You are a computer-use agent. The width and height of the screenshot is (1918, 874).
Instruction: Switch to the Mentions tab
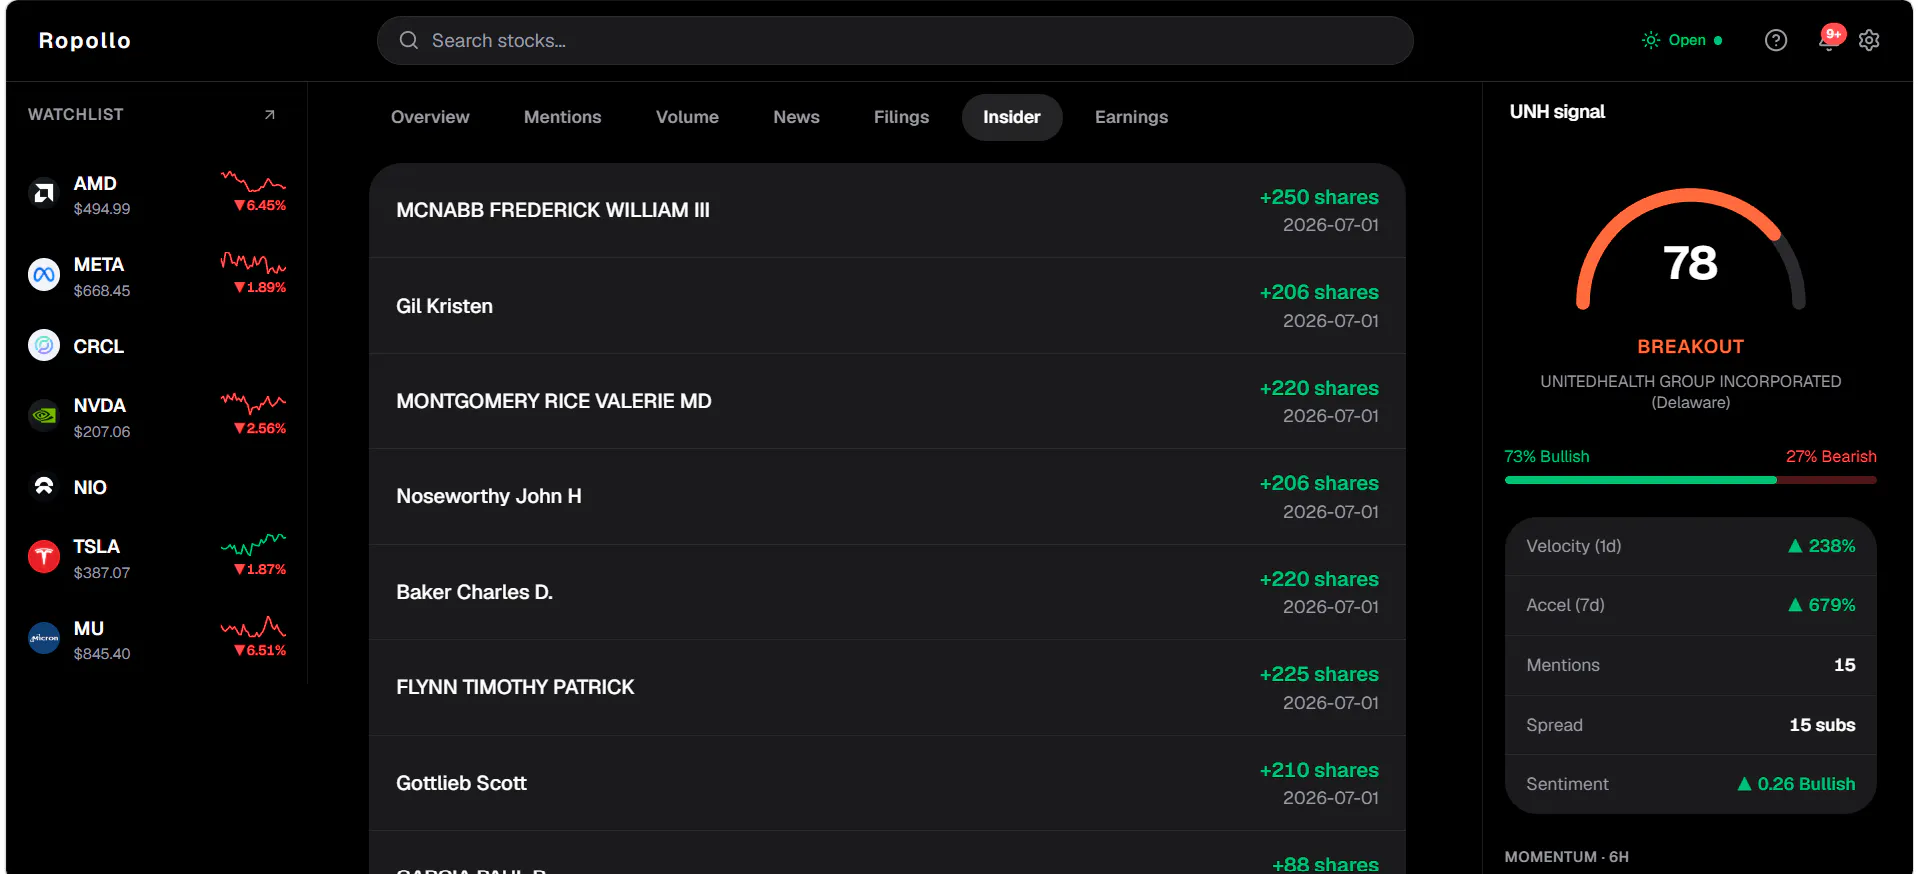tap(563, 117)
